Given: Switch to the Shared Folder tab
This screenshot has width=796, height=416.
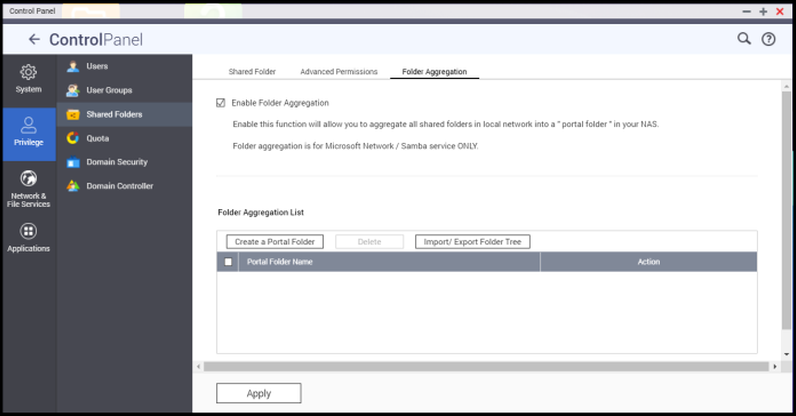Looking at the screenshot, I should point(252,72).
